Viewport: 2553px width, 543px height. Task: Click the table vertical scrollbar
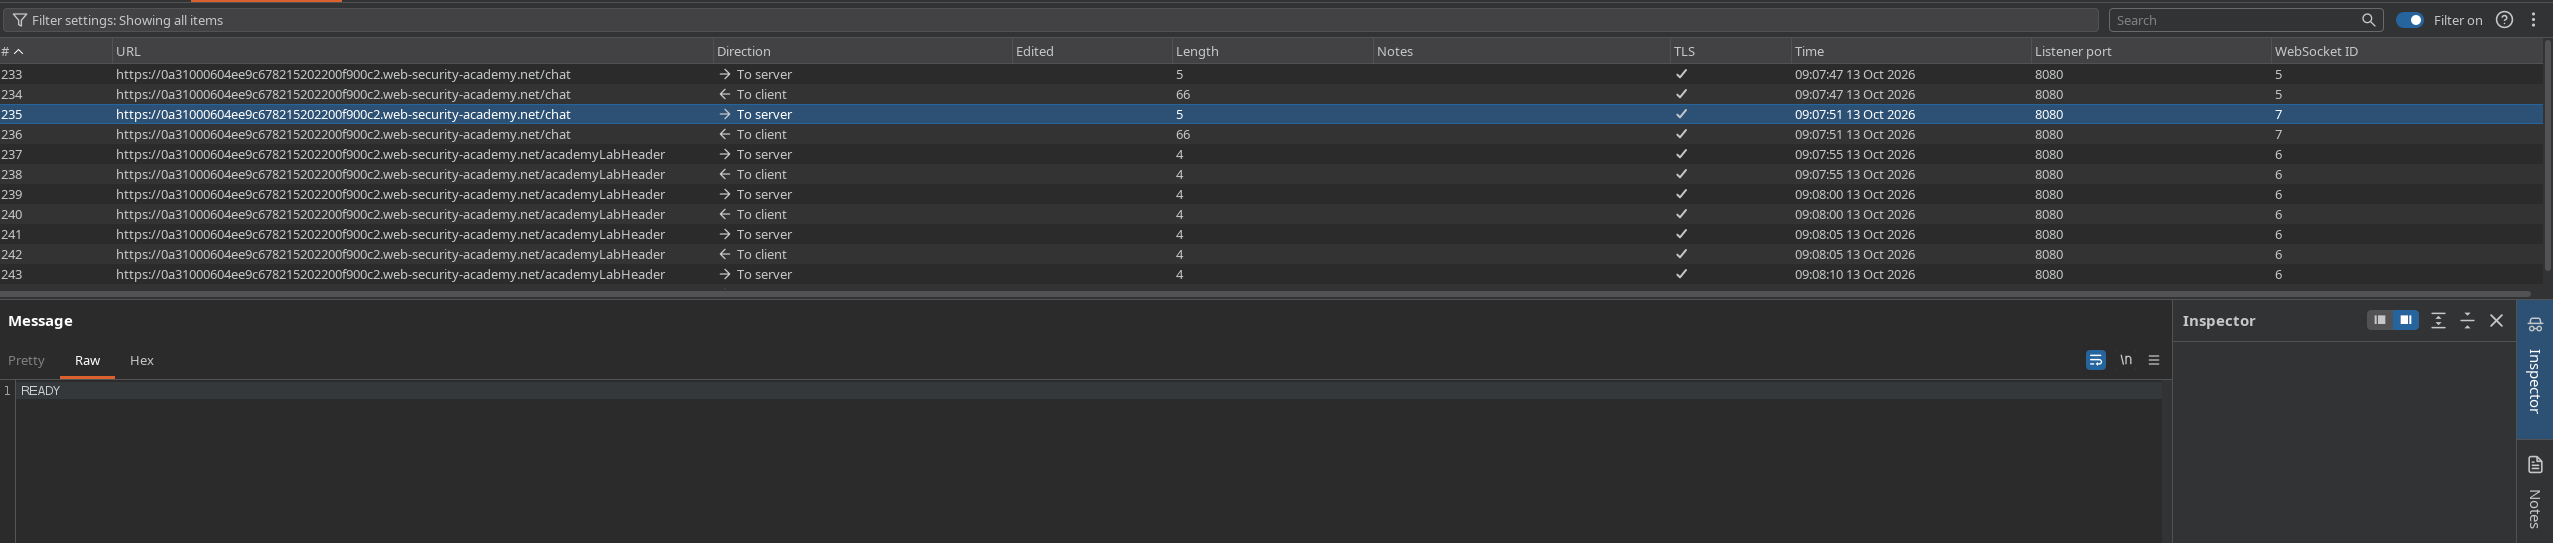point(2547,155)
